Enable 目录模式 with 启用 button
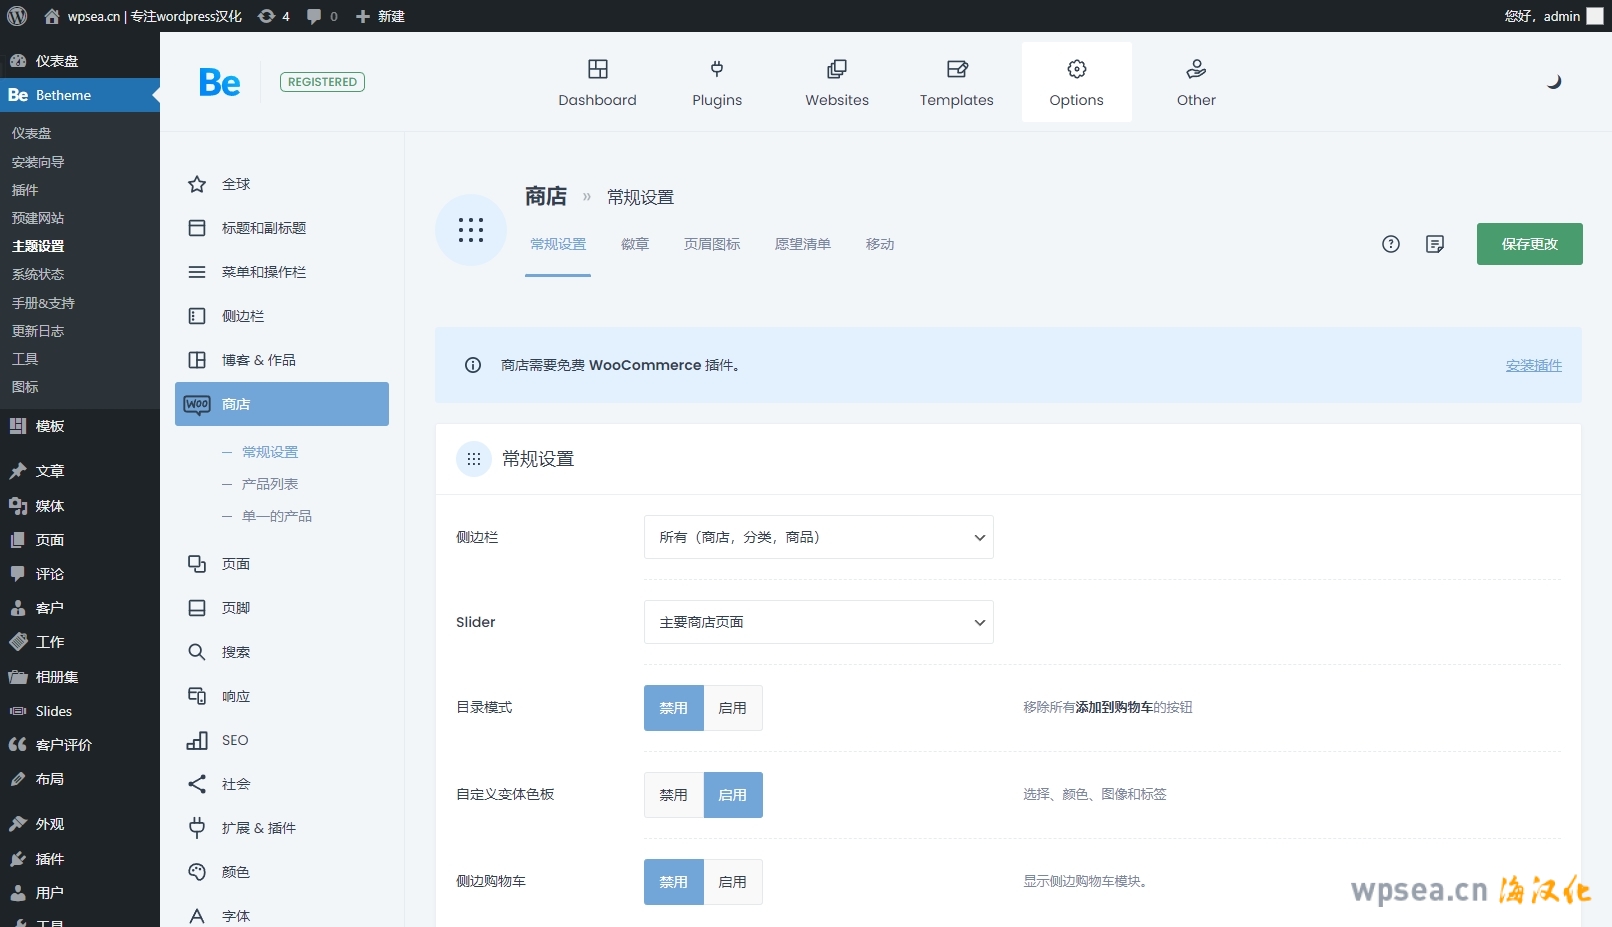Viewport: 1612px width, 927px height. [732, 708]
